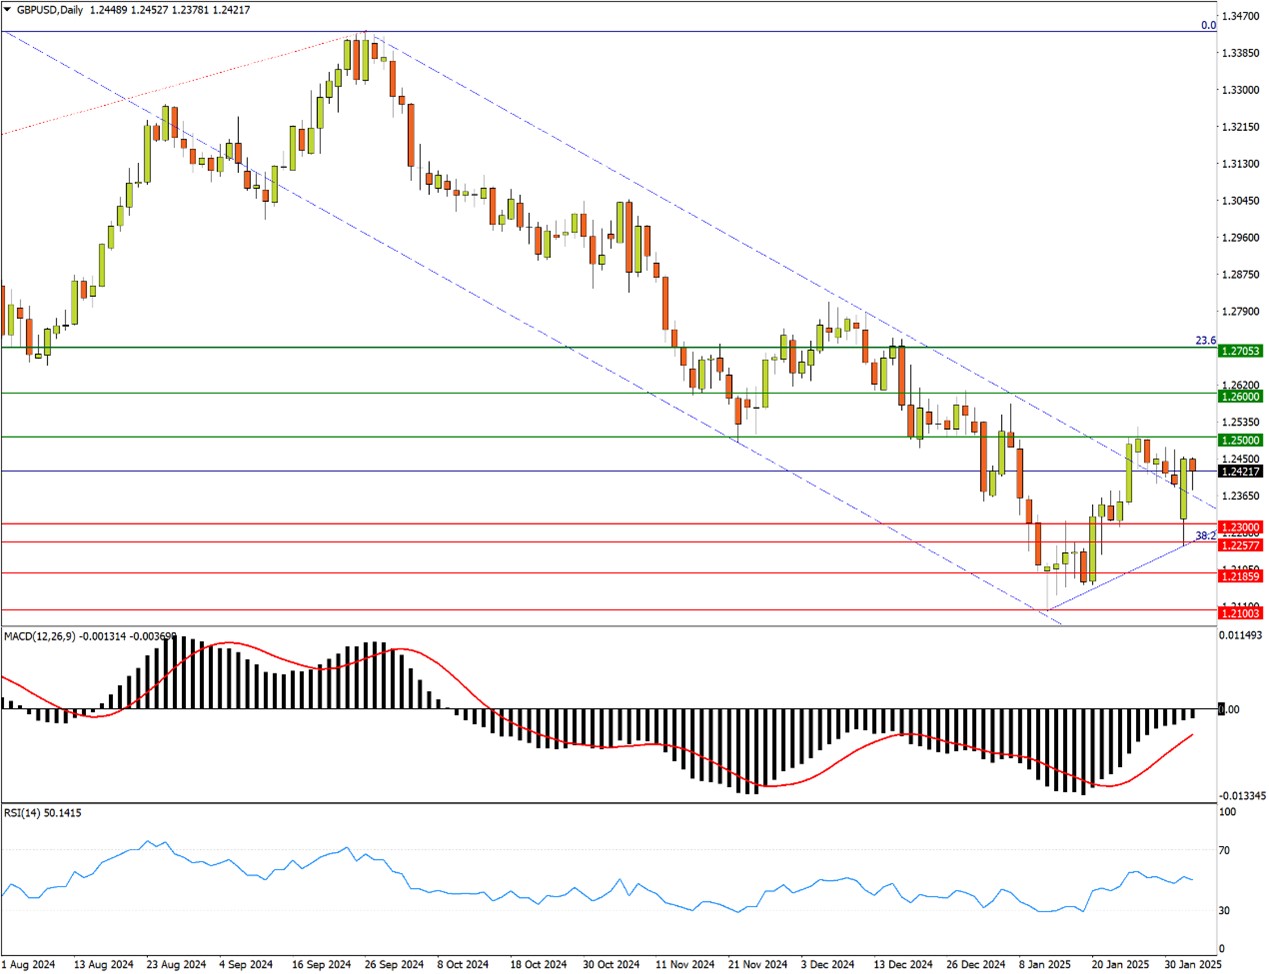1269x974 pixels.
Task: Click the black 1.24217 current price tag
Action: [x=1240, y=471]
